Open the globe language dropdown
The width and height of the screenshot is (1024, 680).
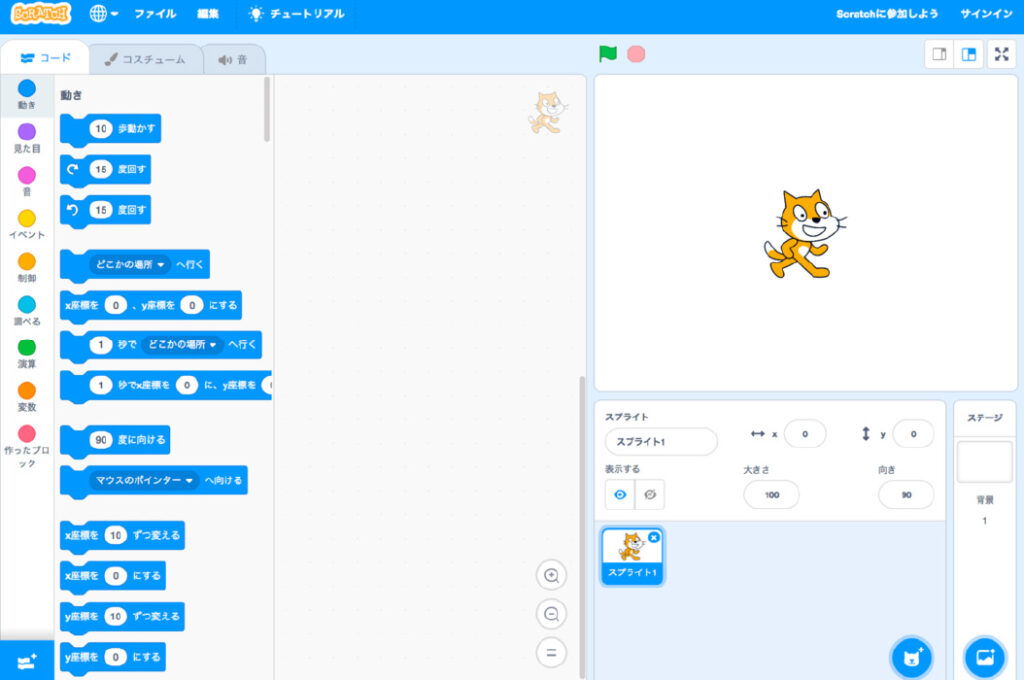click(x=103, y=14)
